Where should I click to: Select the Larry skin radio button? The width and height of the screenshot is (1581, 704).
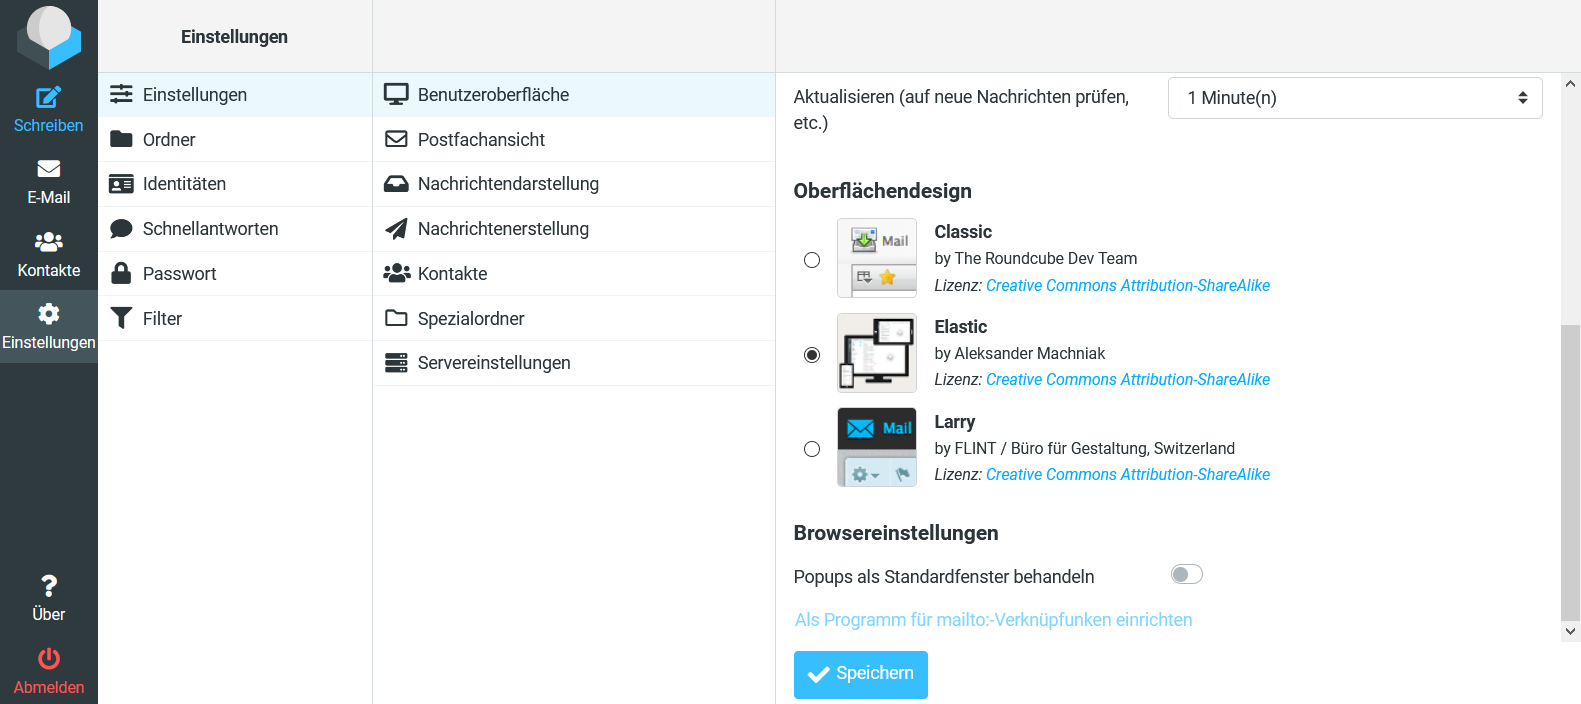[812, 449]
